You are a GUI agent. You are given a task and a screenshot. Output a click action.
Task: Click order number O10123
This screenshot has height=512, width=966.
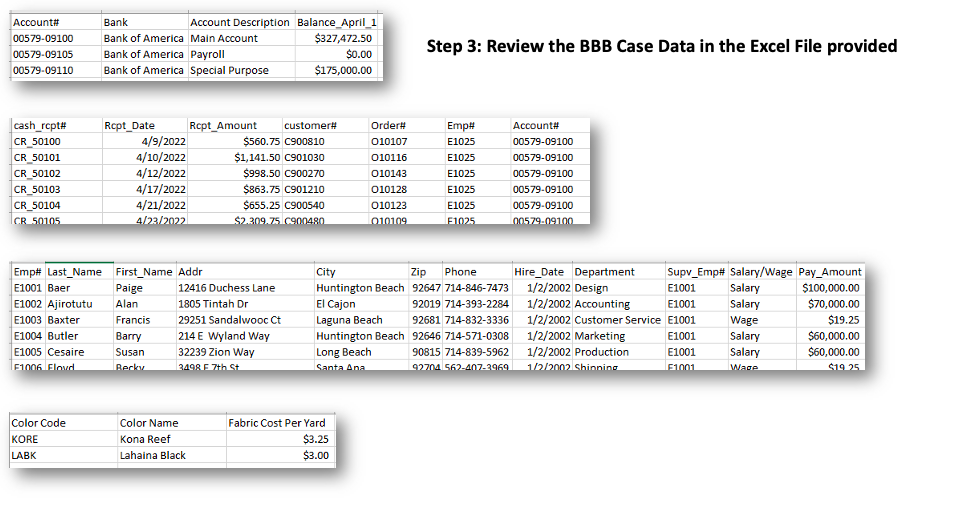389,205
